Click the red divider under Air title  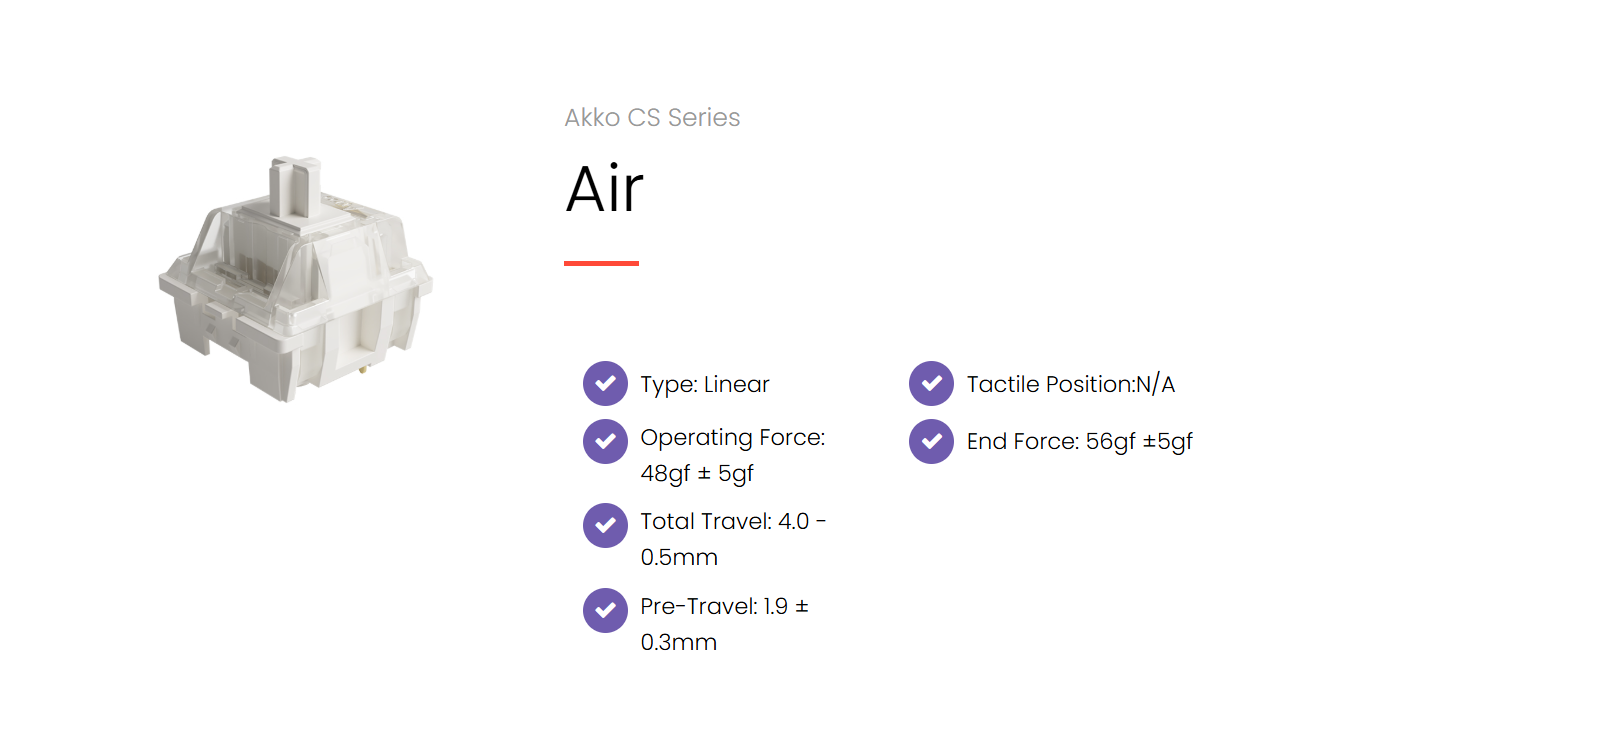pyautogui.click(x=601, y=263)
